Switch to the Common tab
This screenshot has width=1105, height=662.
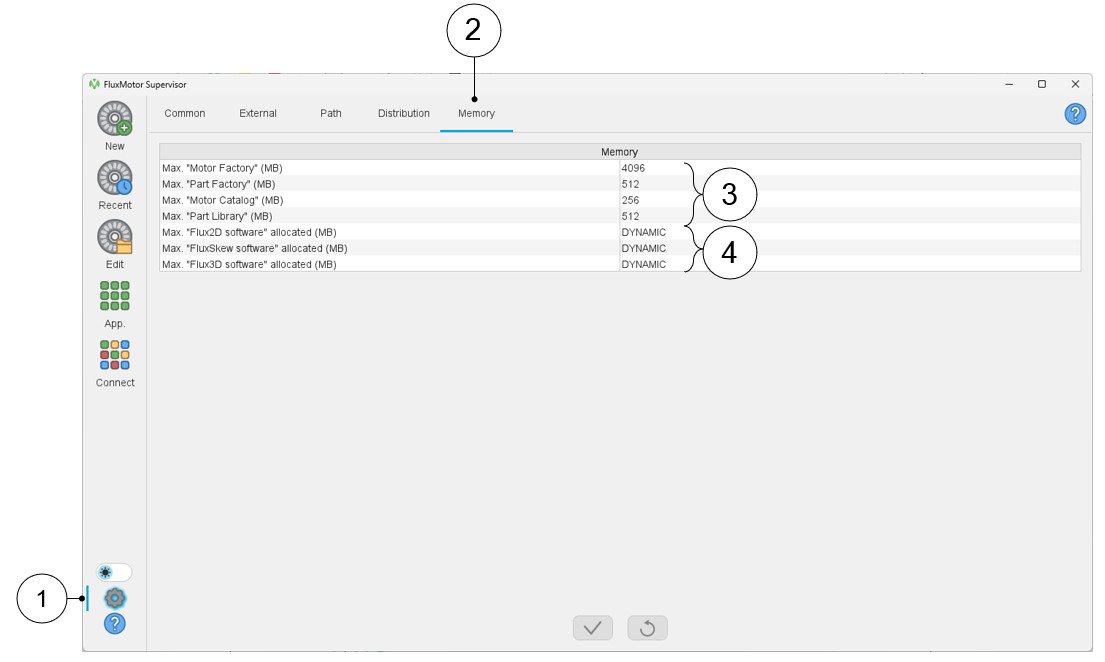185,114
